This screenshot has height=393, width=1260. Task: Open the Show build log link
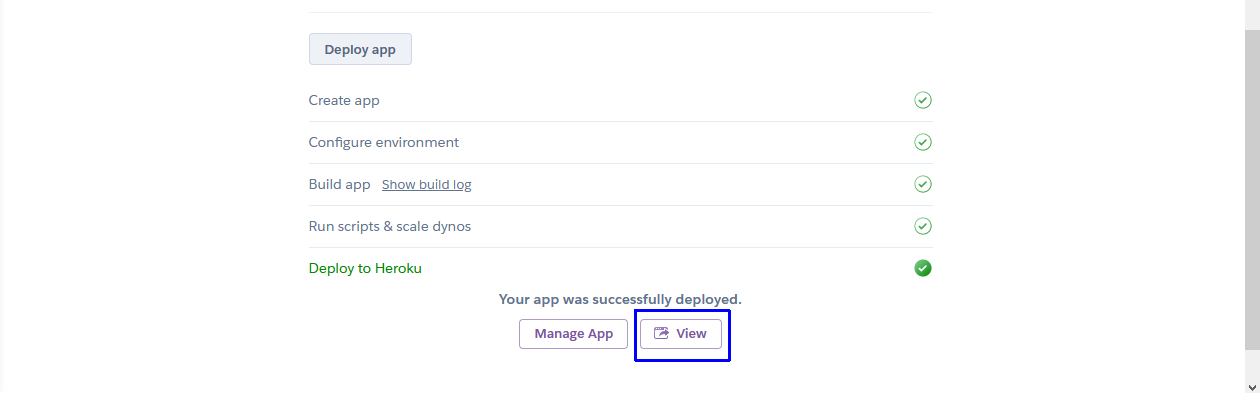pyautogui.click(x=426, y=184)
